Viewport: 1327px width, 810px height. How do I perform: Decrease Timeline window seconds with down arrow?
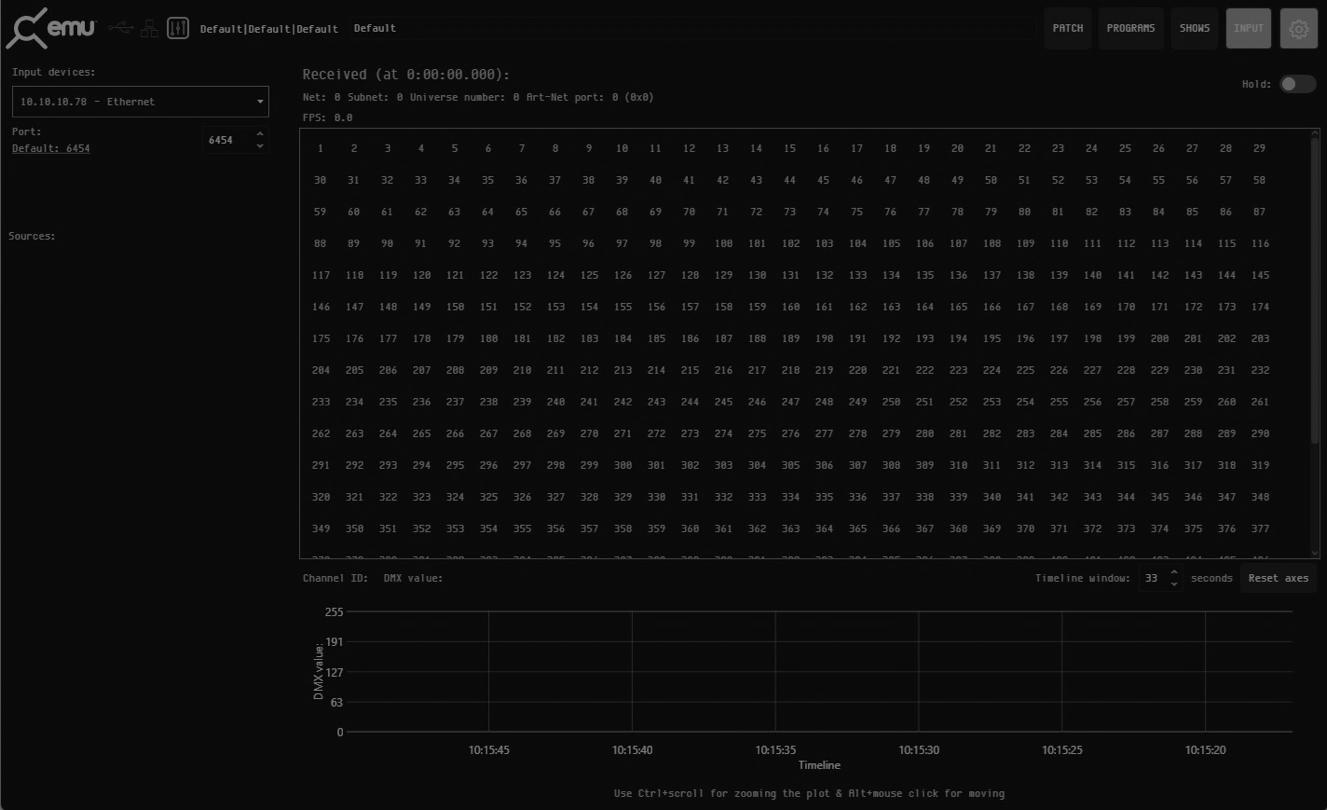coord(1174,584)
